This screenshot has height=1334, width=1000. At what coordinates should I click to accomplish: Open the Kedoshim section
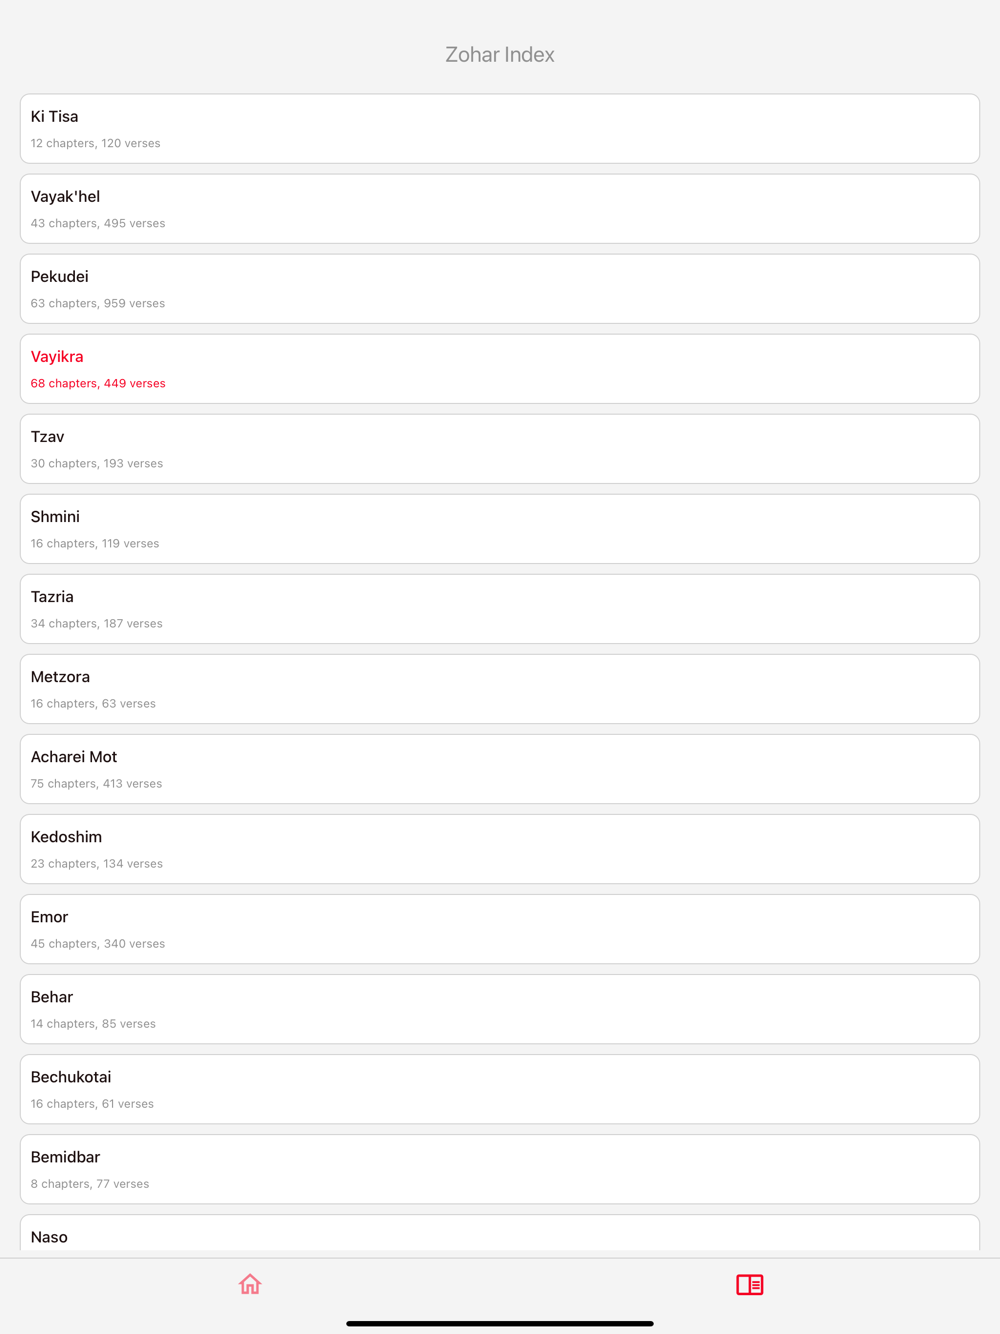(x=500, y=849)
